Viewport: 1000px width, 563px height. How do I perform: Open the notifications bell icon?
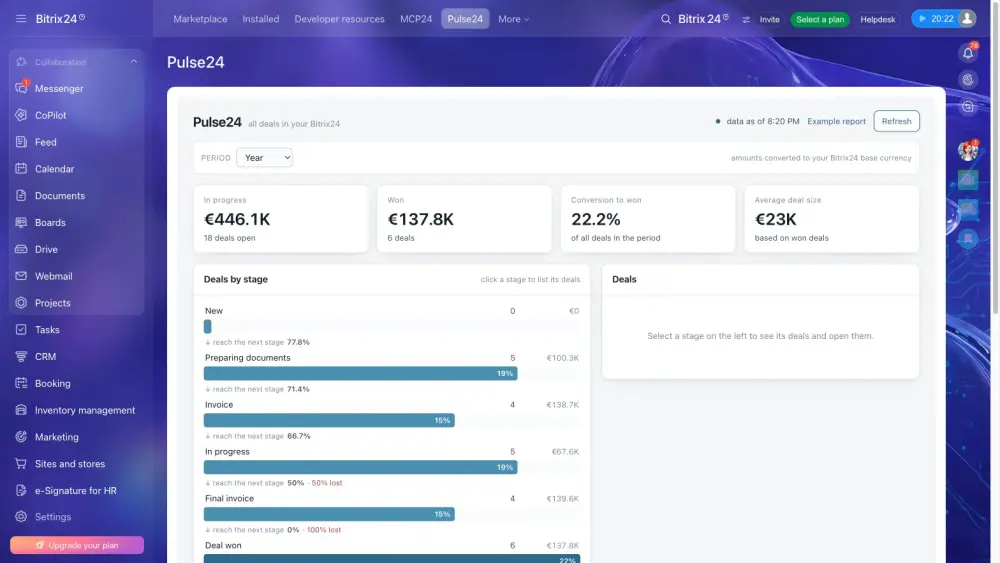pos(968,52)
